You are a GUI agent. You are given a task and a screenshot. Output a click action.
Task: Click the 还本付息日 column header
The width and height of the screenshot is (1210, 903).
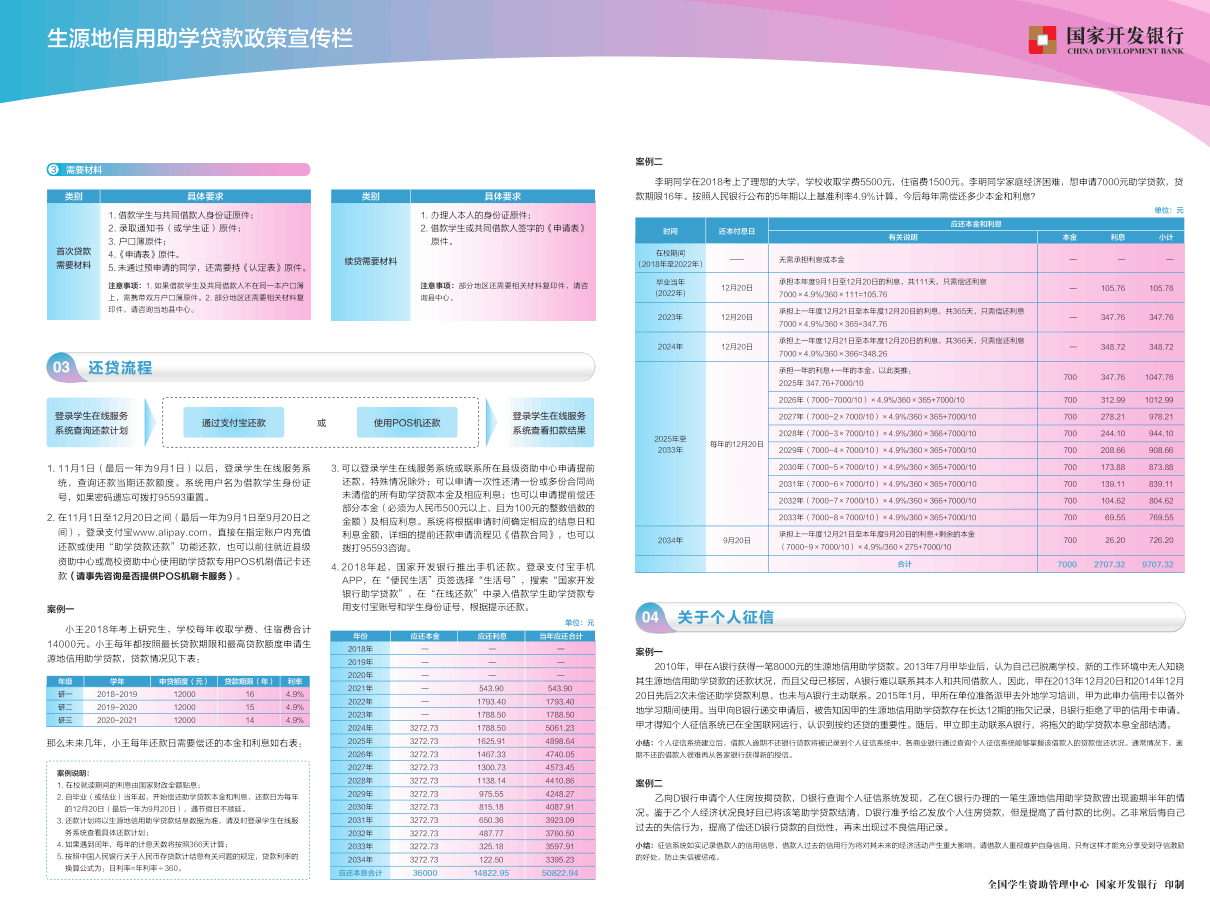737,230
